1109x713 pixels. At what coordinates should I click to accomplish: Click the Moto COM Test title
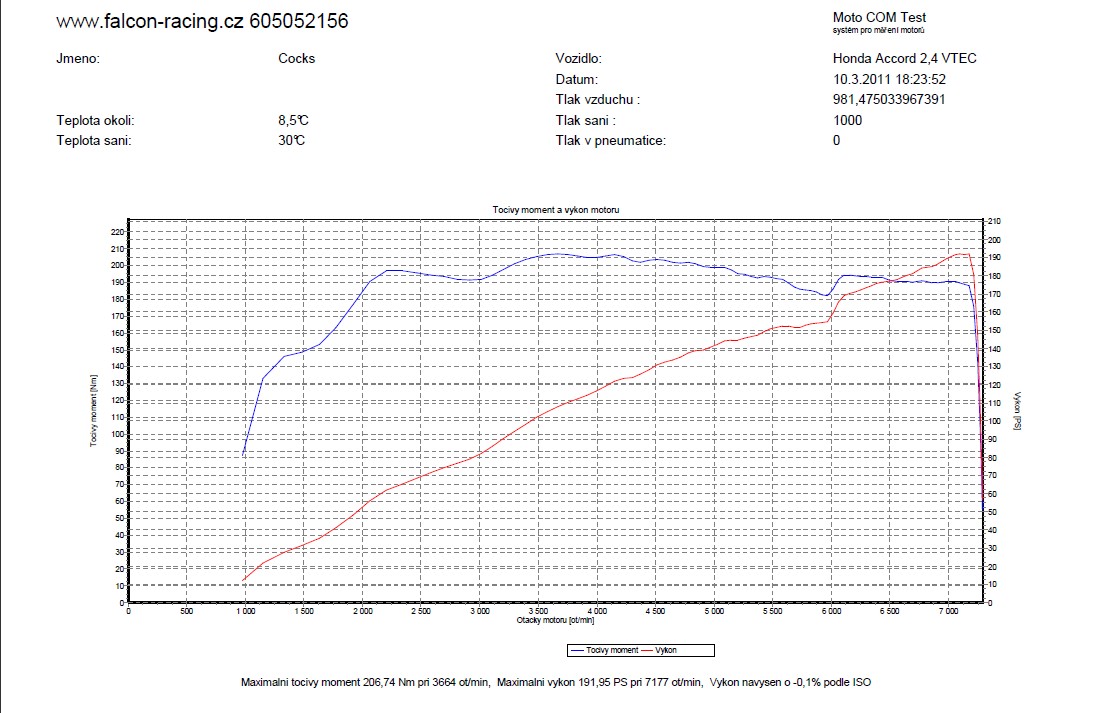click(879, 17)
